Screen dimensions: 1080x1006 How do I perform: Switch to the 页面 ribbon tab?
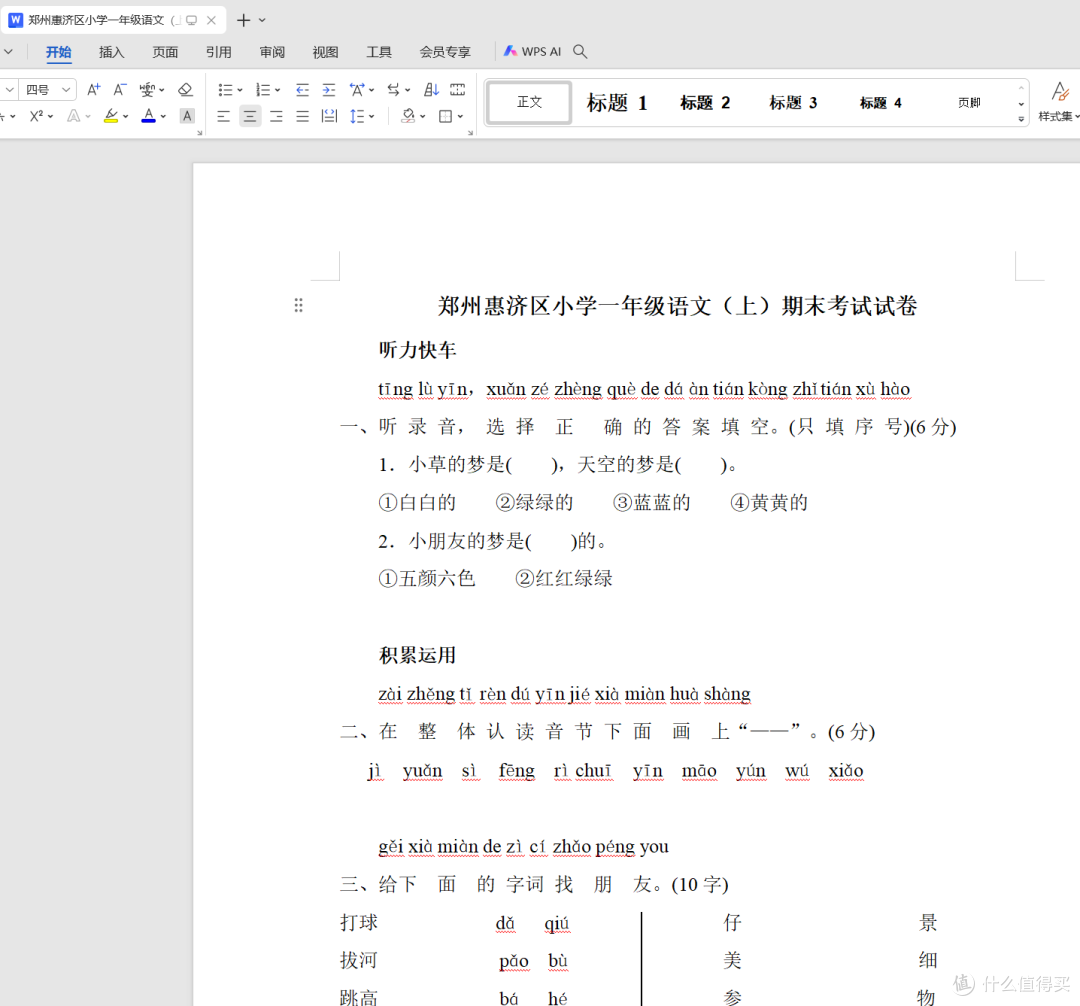point(165,52)
